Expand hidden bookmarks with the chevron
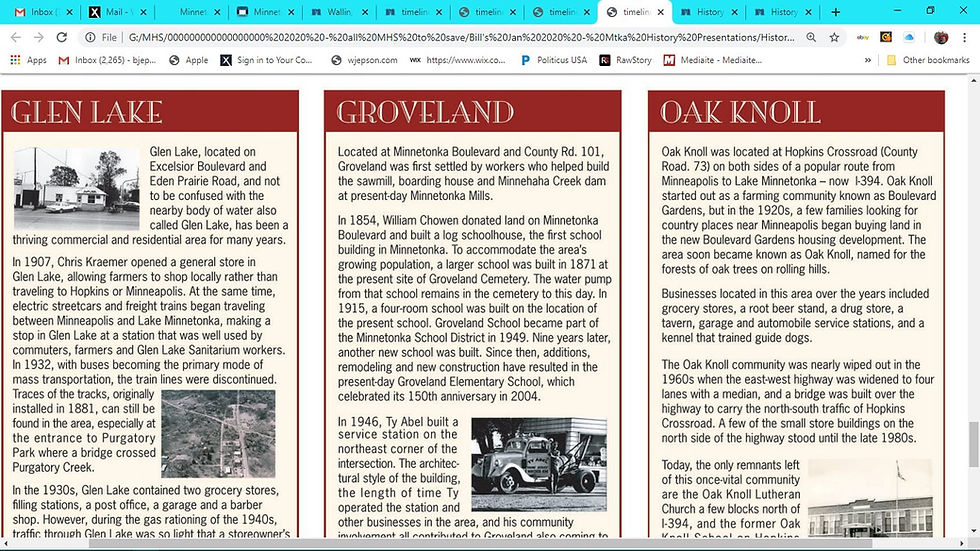 click(868, 60)
